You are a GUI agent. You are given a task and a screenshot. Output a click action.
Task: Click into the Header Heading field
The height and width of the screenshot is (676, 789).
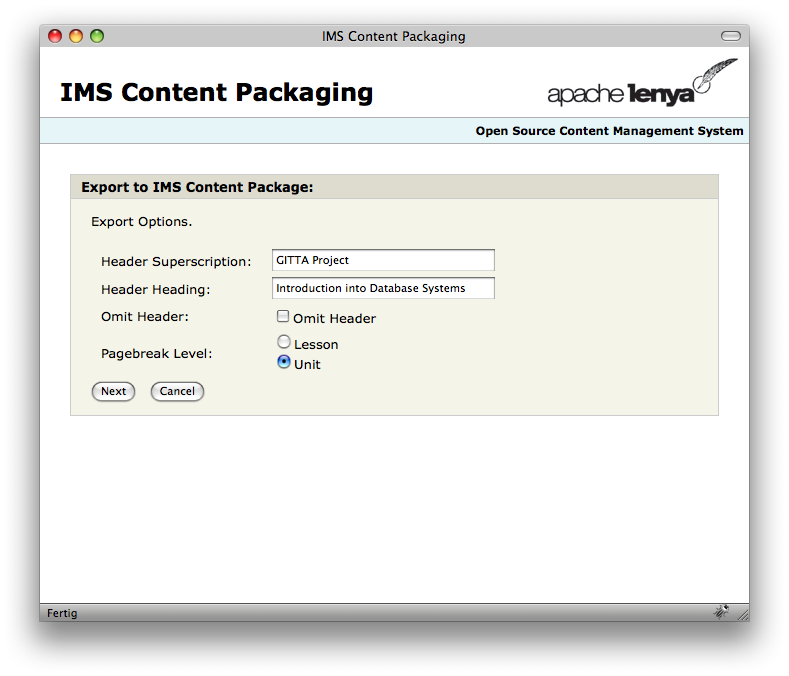tap(383, 288)
